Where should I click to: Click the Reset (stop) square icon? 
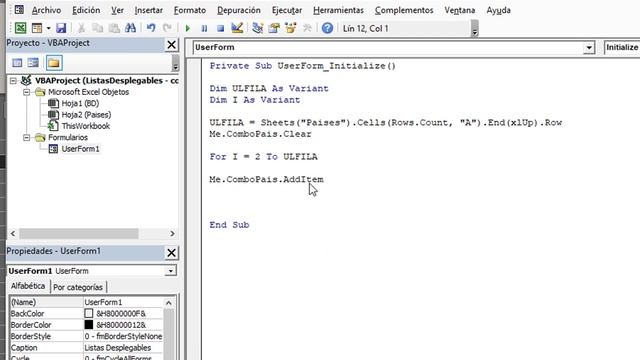coord(220,28)
